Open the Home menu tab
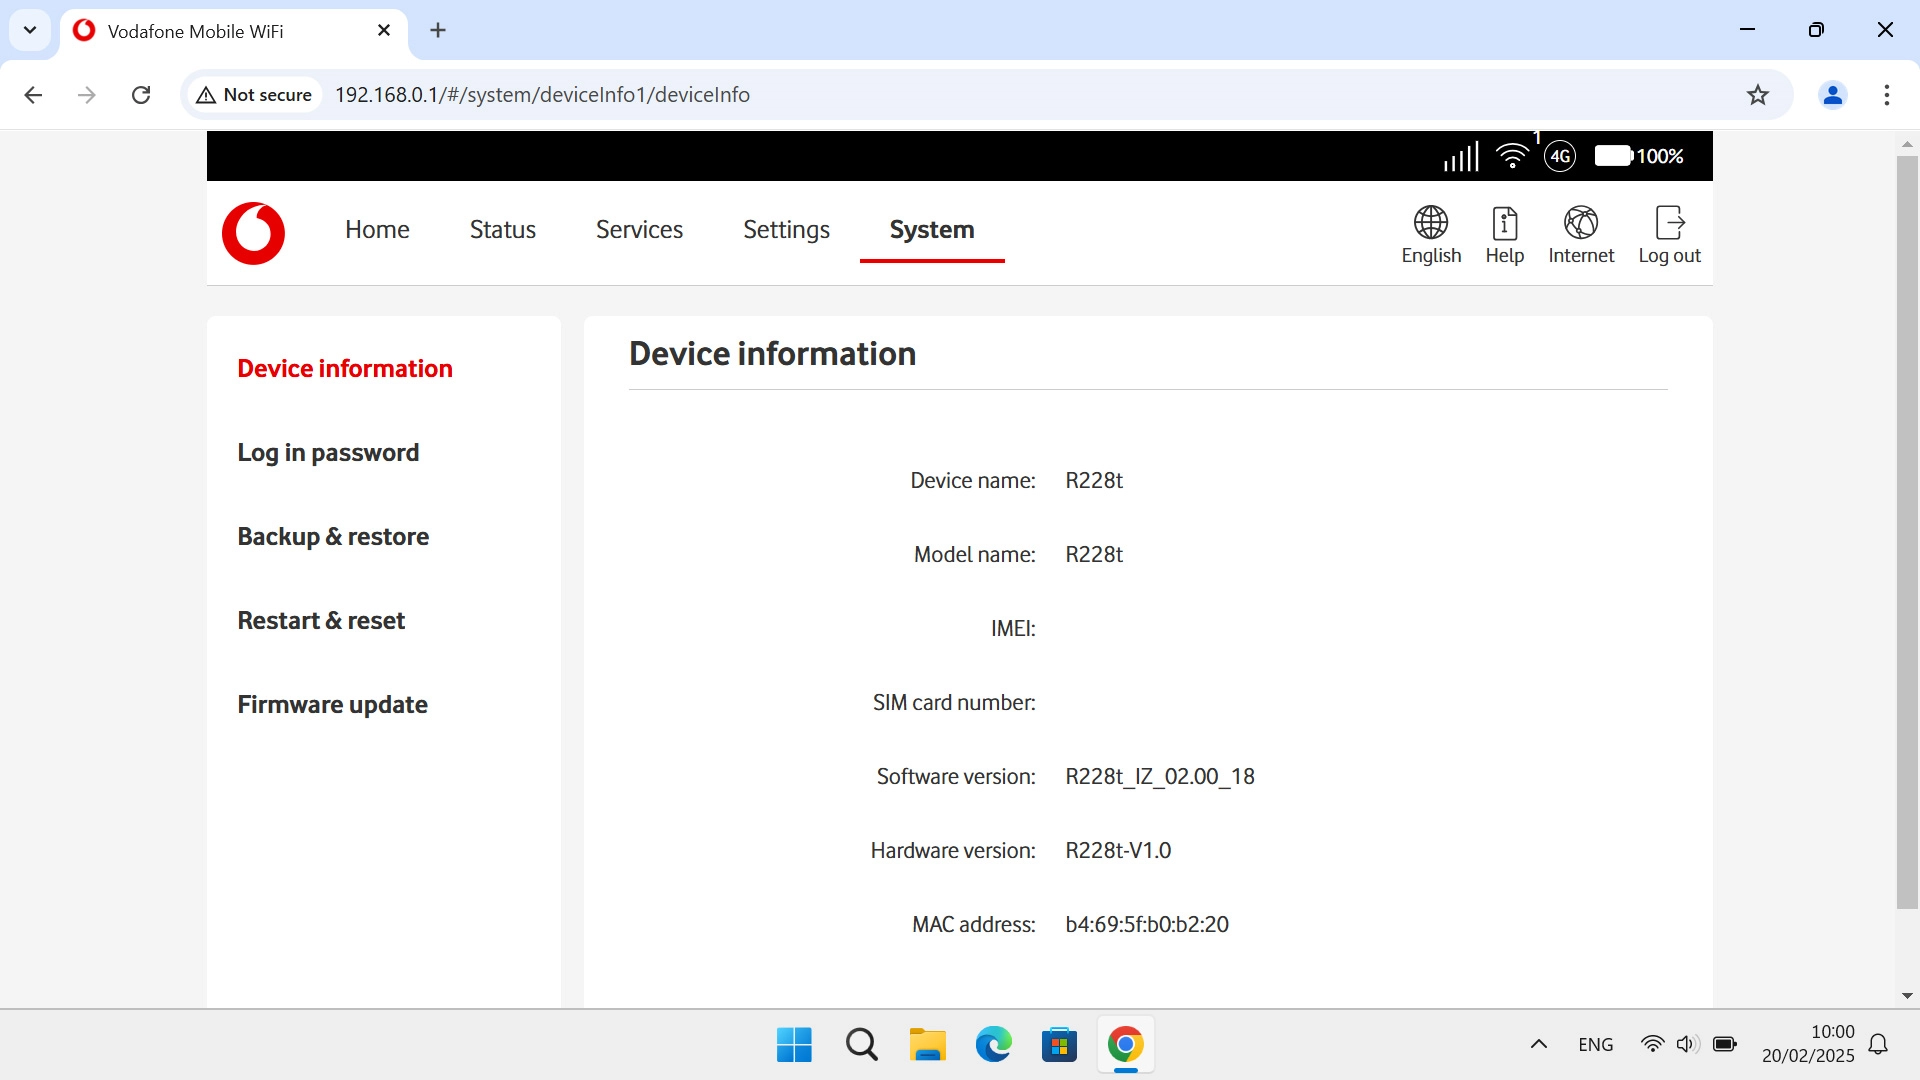Image resolution: width=1920 pixels, height=1080 pixels. point(377,230)
